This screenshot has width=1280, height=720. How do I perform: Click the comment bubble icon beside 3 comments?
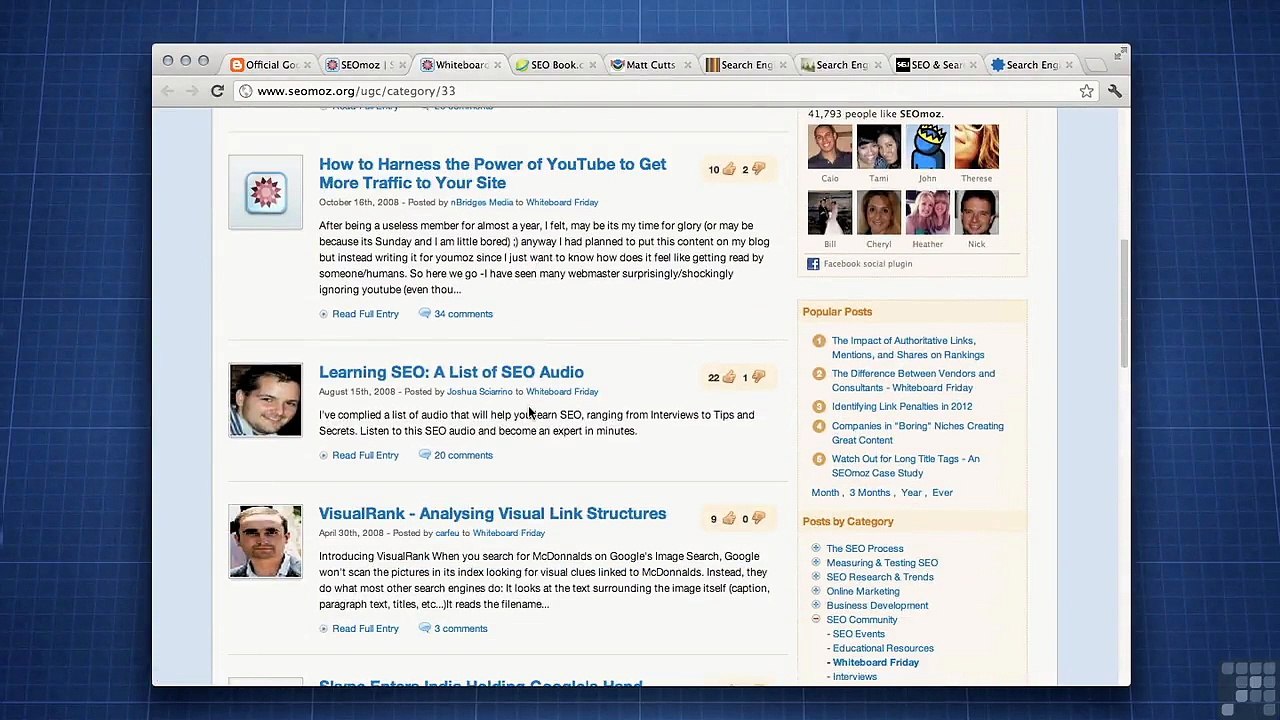click(424, 628)
